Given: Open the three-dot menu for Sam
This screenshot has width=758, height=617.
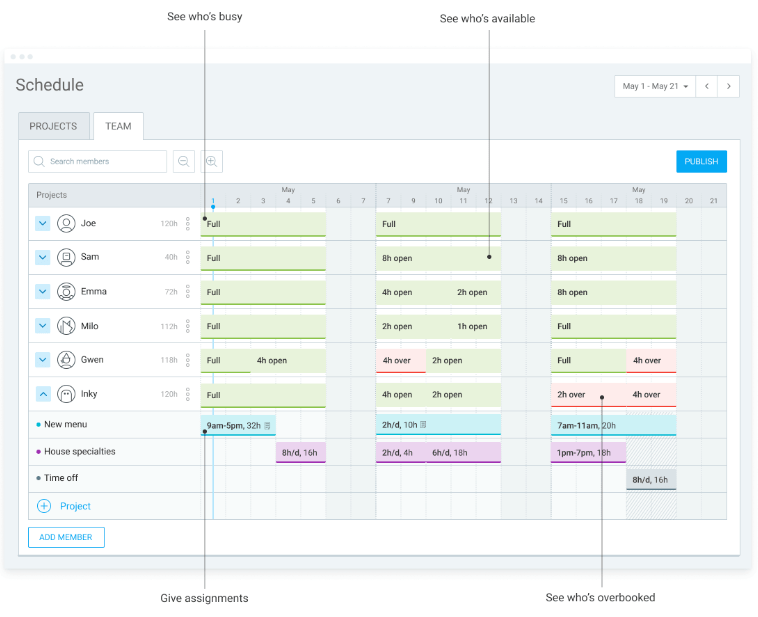Looking at the screenshot, I should tap(187, 258).
